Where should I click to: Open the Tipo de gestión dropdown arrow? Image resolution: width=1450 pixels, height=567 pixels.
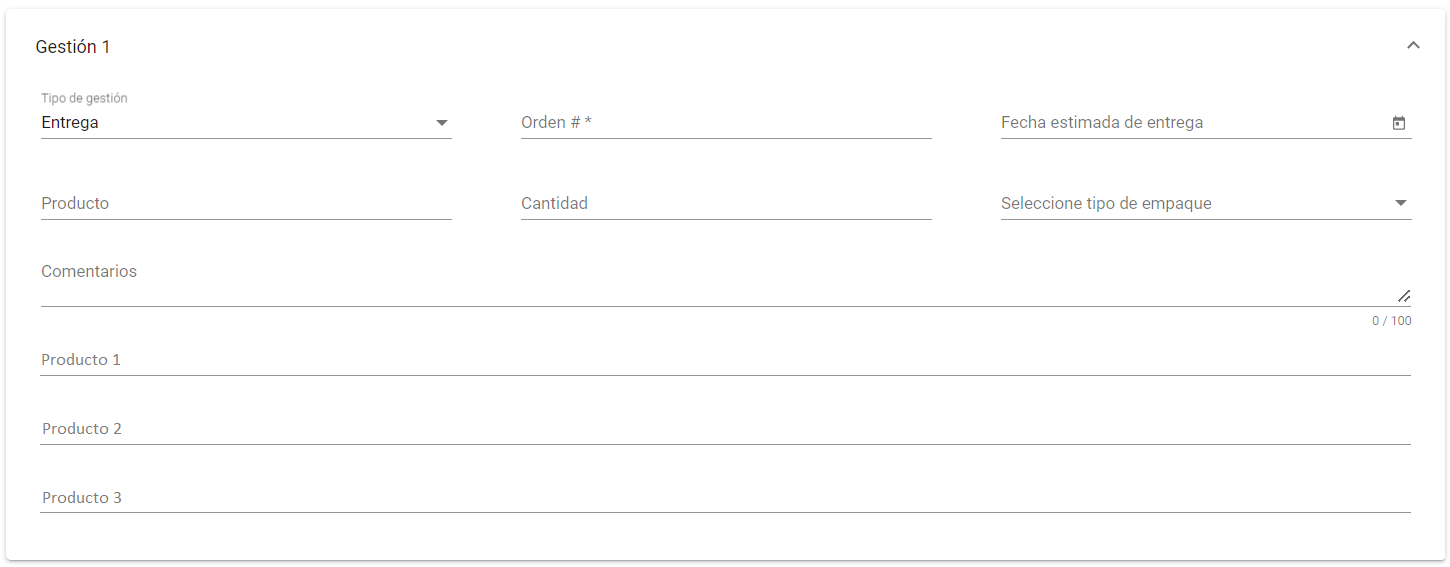coord(441,123)
